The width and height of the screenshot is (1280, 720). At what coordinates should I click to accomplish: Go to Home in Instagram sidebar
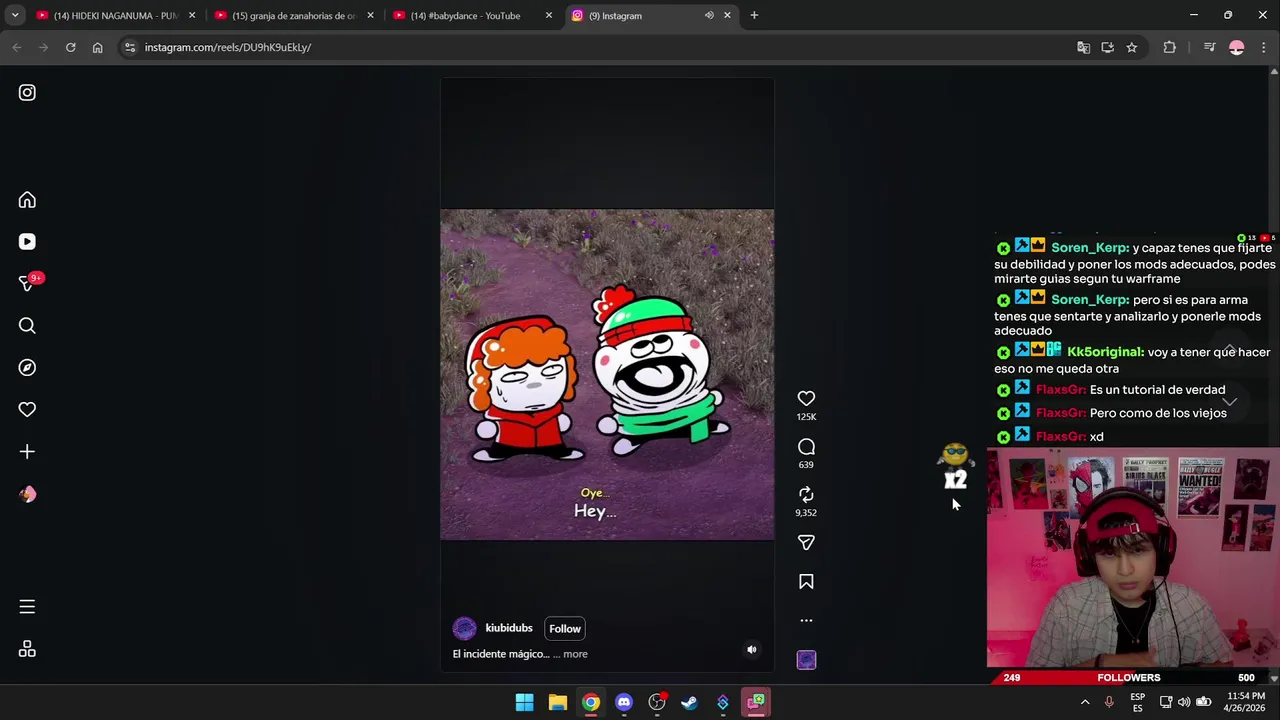[27, 200]
